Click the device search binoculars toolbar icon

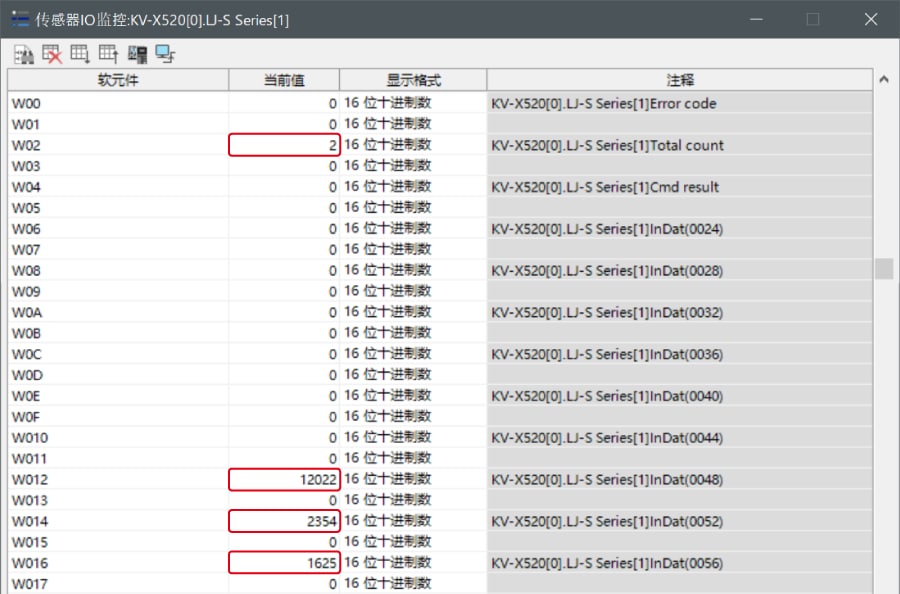tap(22, 54)
